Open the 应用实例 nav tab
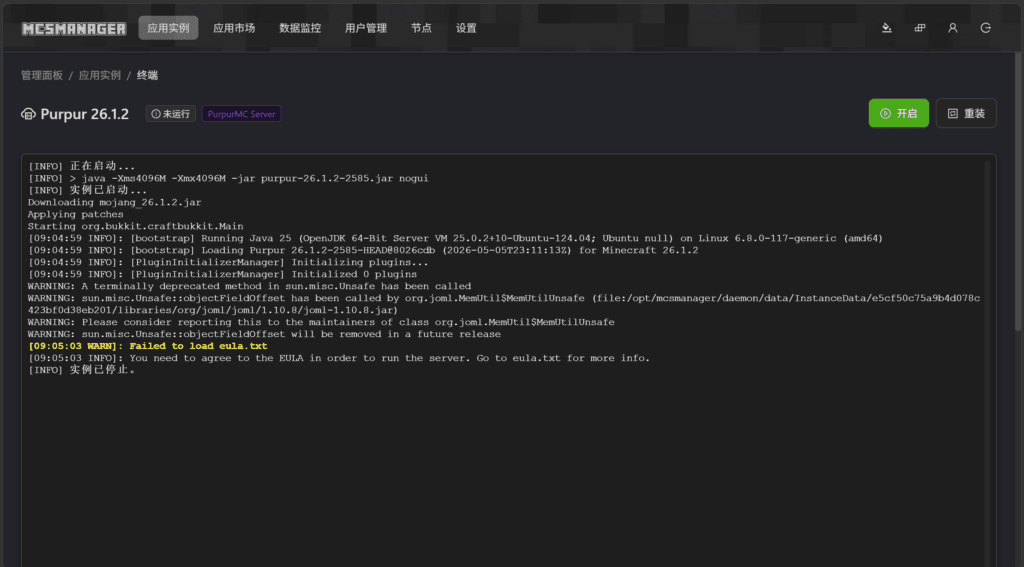This screenshot has height=567, width=1024. click(168, 28)
